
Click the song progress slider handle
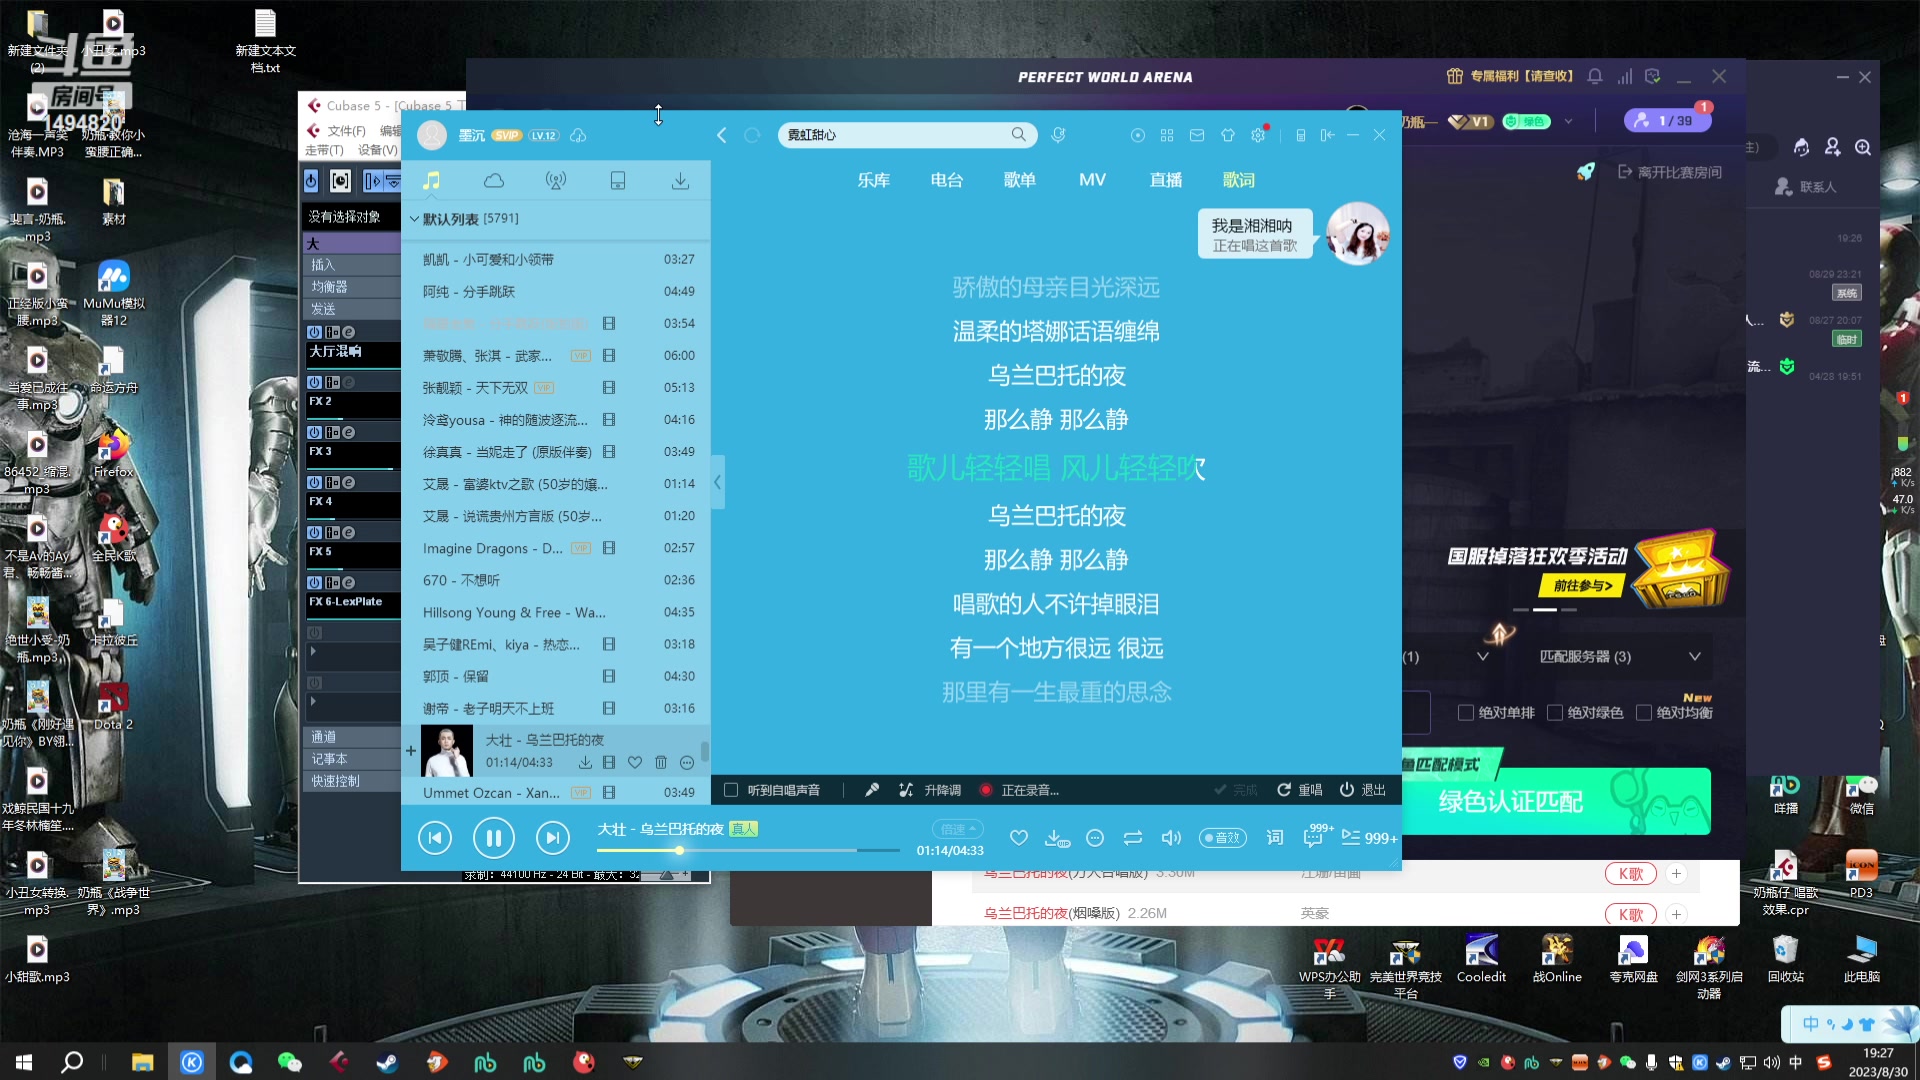click(679, 850)
